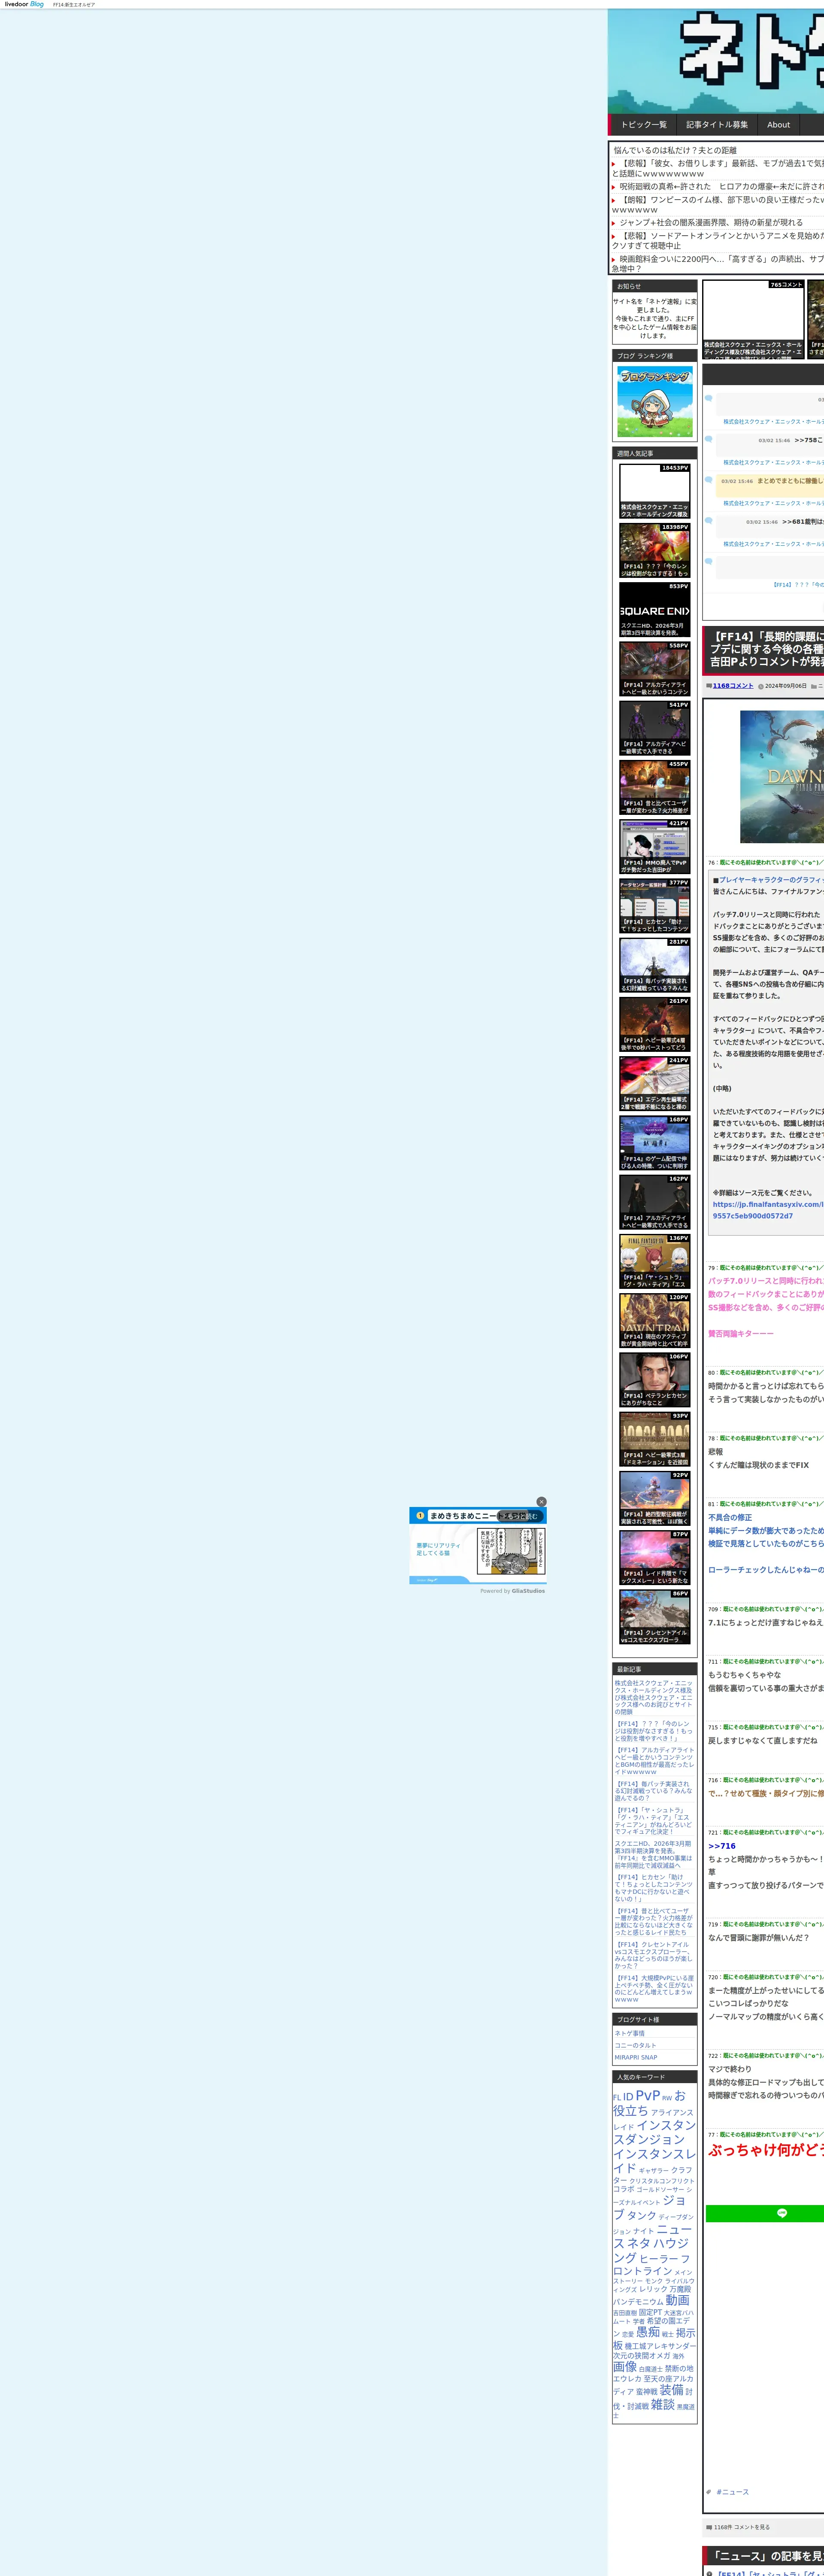Click the tag icon beside #ニュース

click(709, 2491)
